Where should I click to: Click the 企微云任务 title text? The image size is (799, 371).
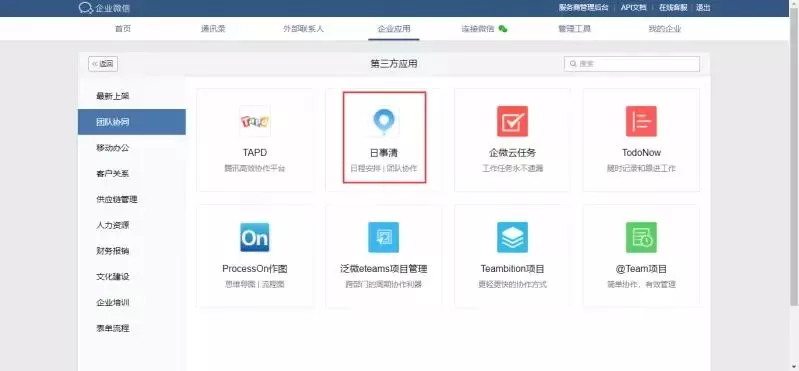[x=512, y=152]
